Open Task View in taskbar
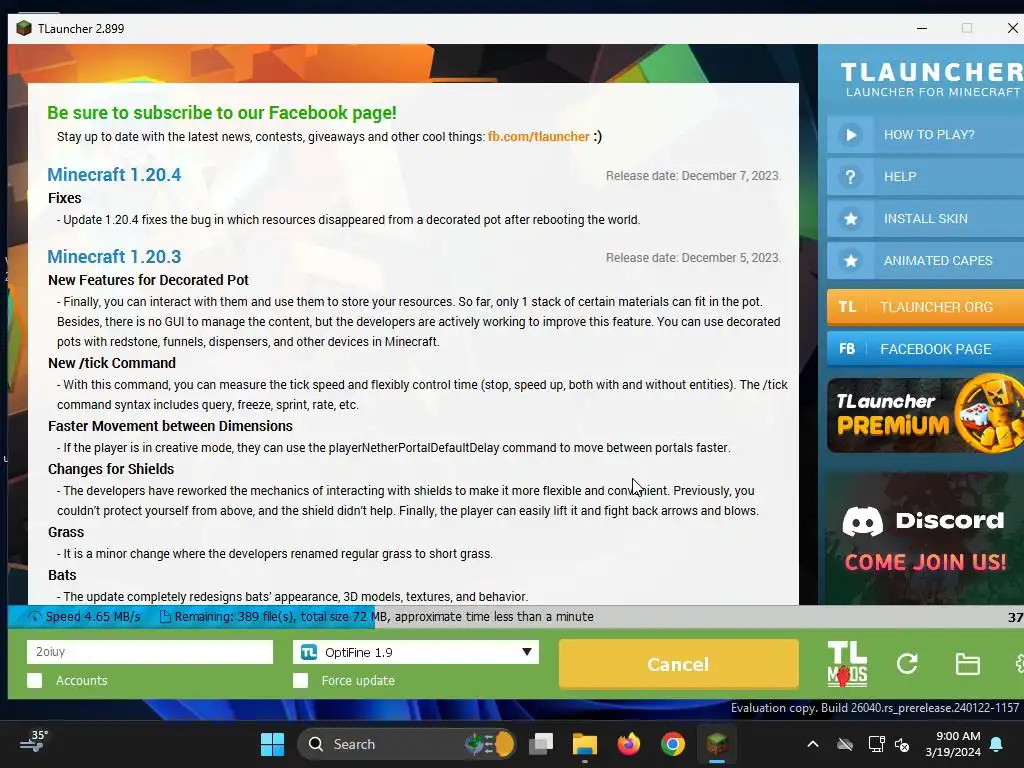 541,744
